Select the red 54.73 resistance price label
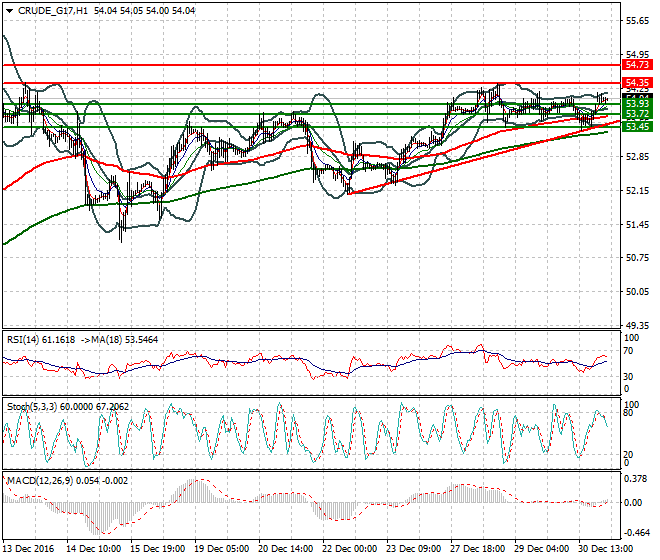The height and width of the screenshot is (560, 660). 637,65
